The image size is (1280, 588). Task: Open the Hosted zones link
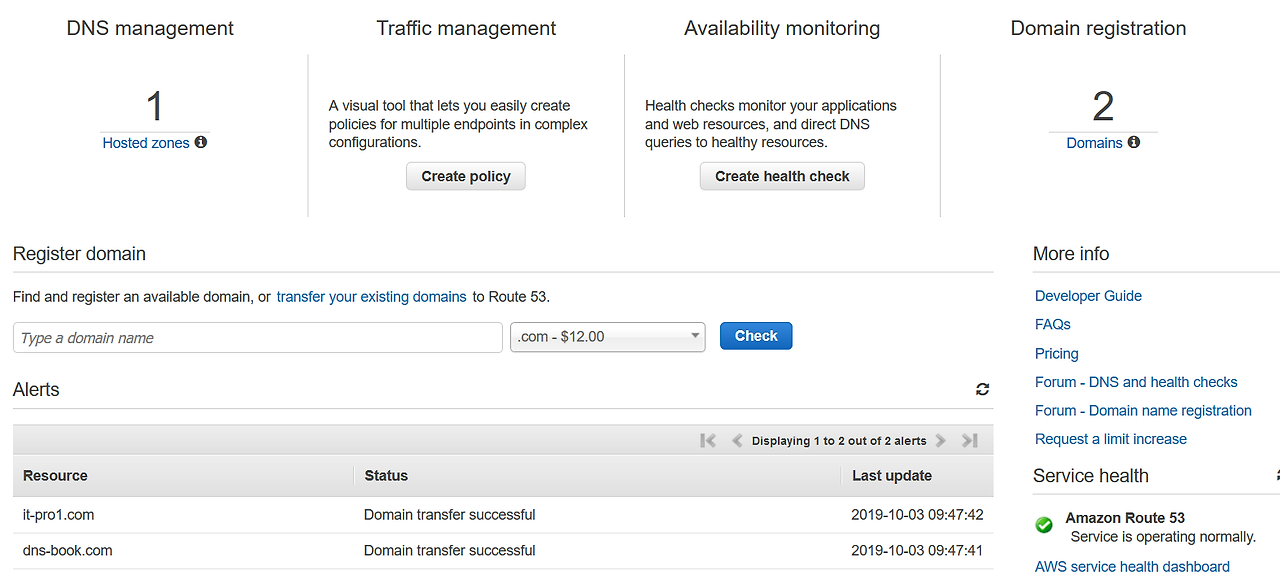(146, 143)
